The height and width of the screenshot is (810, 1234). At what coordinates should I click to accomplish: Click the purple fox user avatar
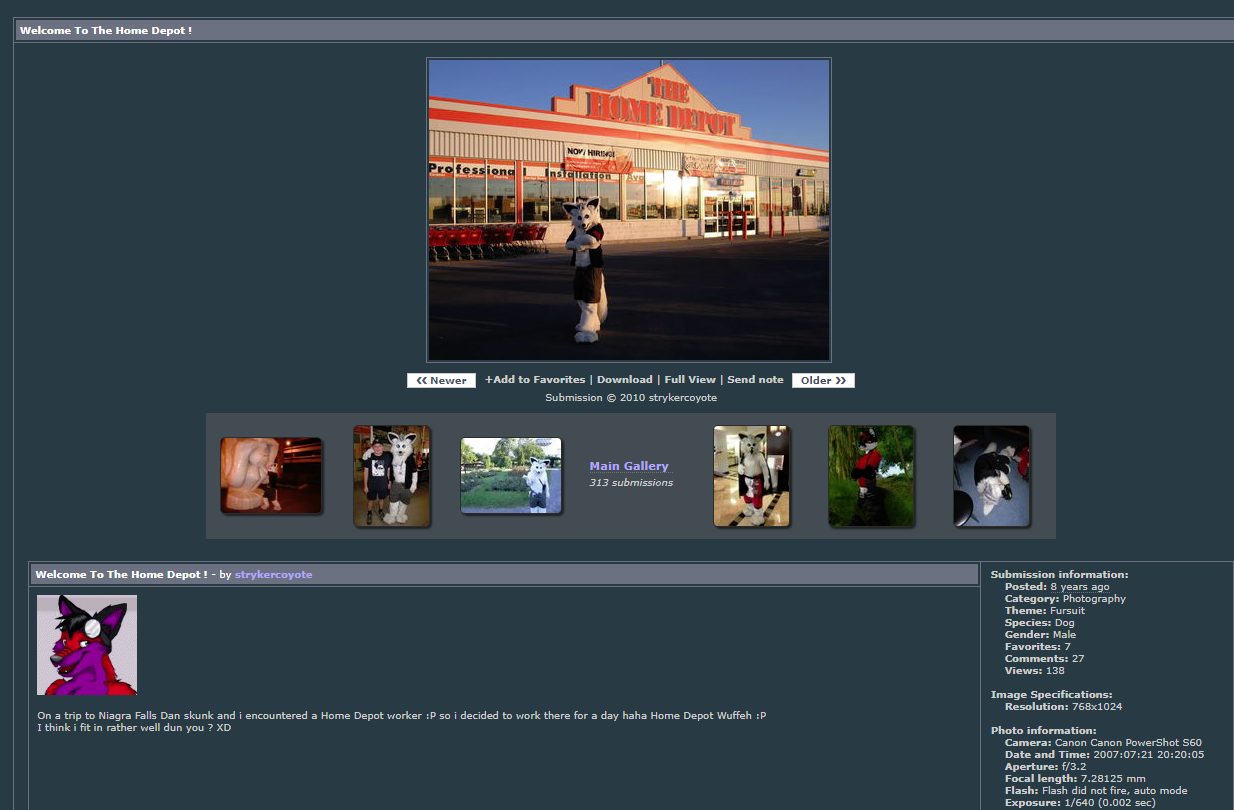87,645
